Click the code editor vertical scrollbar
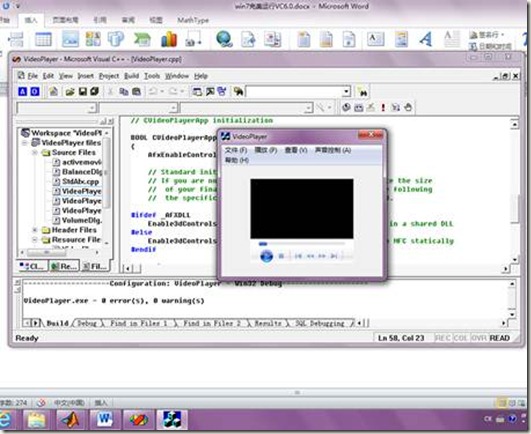The image size is (531, 434). (515, 192)
